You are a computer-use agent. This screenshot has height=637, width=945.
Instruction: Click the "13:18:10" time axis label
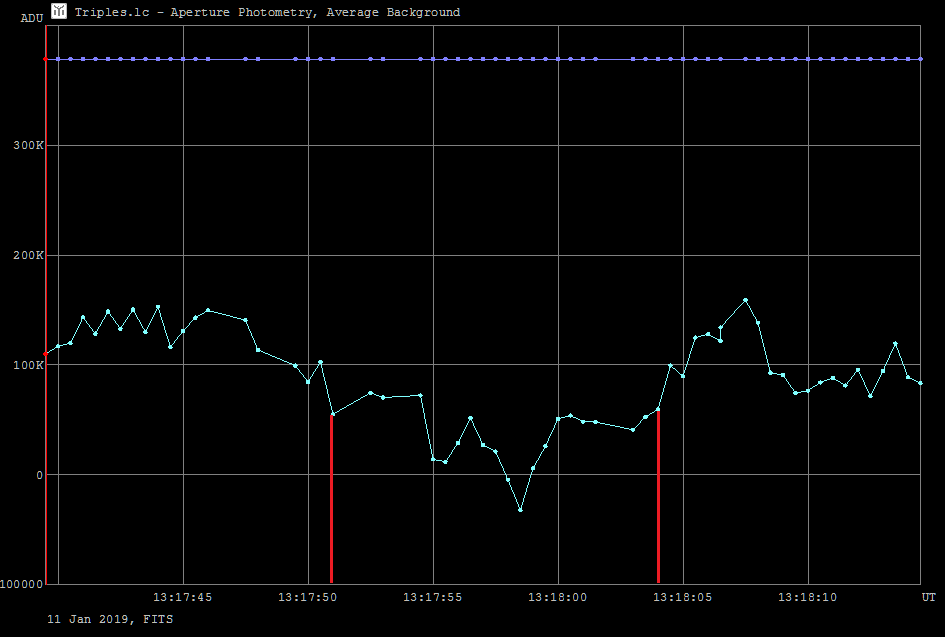[808, 597]
